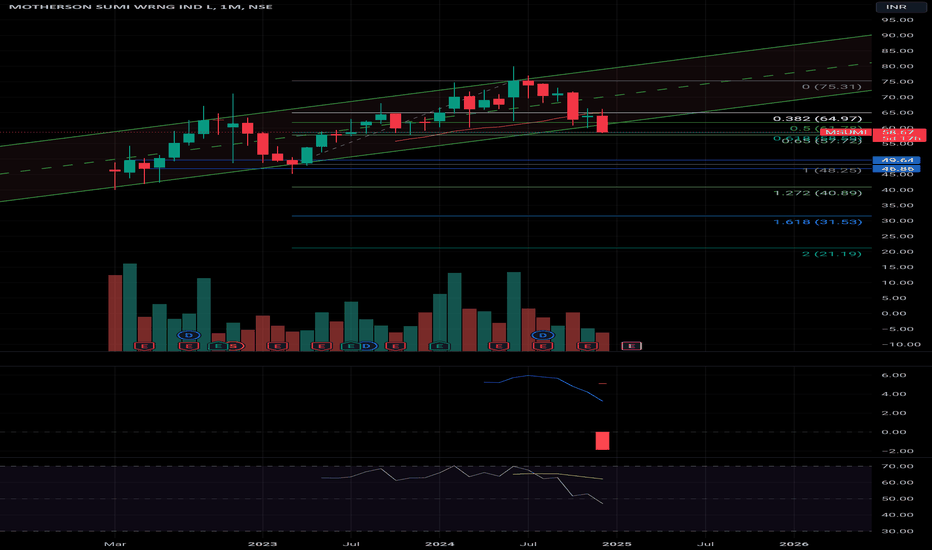Open the last red earnings 'E' marker before 2025
932x550 pixels.
[x=587, y=346]
